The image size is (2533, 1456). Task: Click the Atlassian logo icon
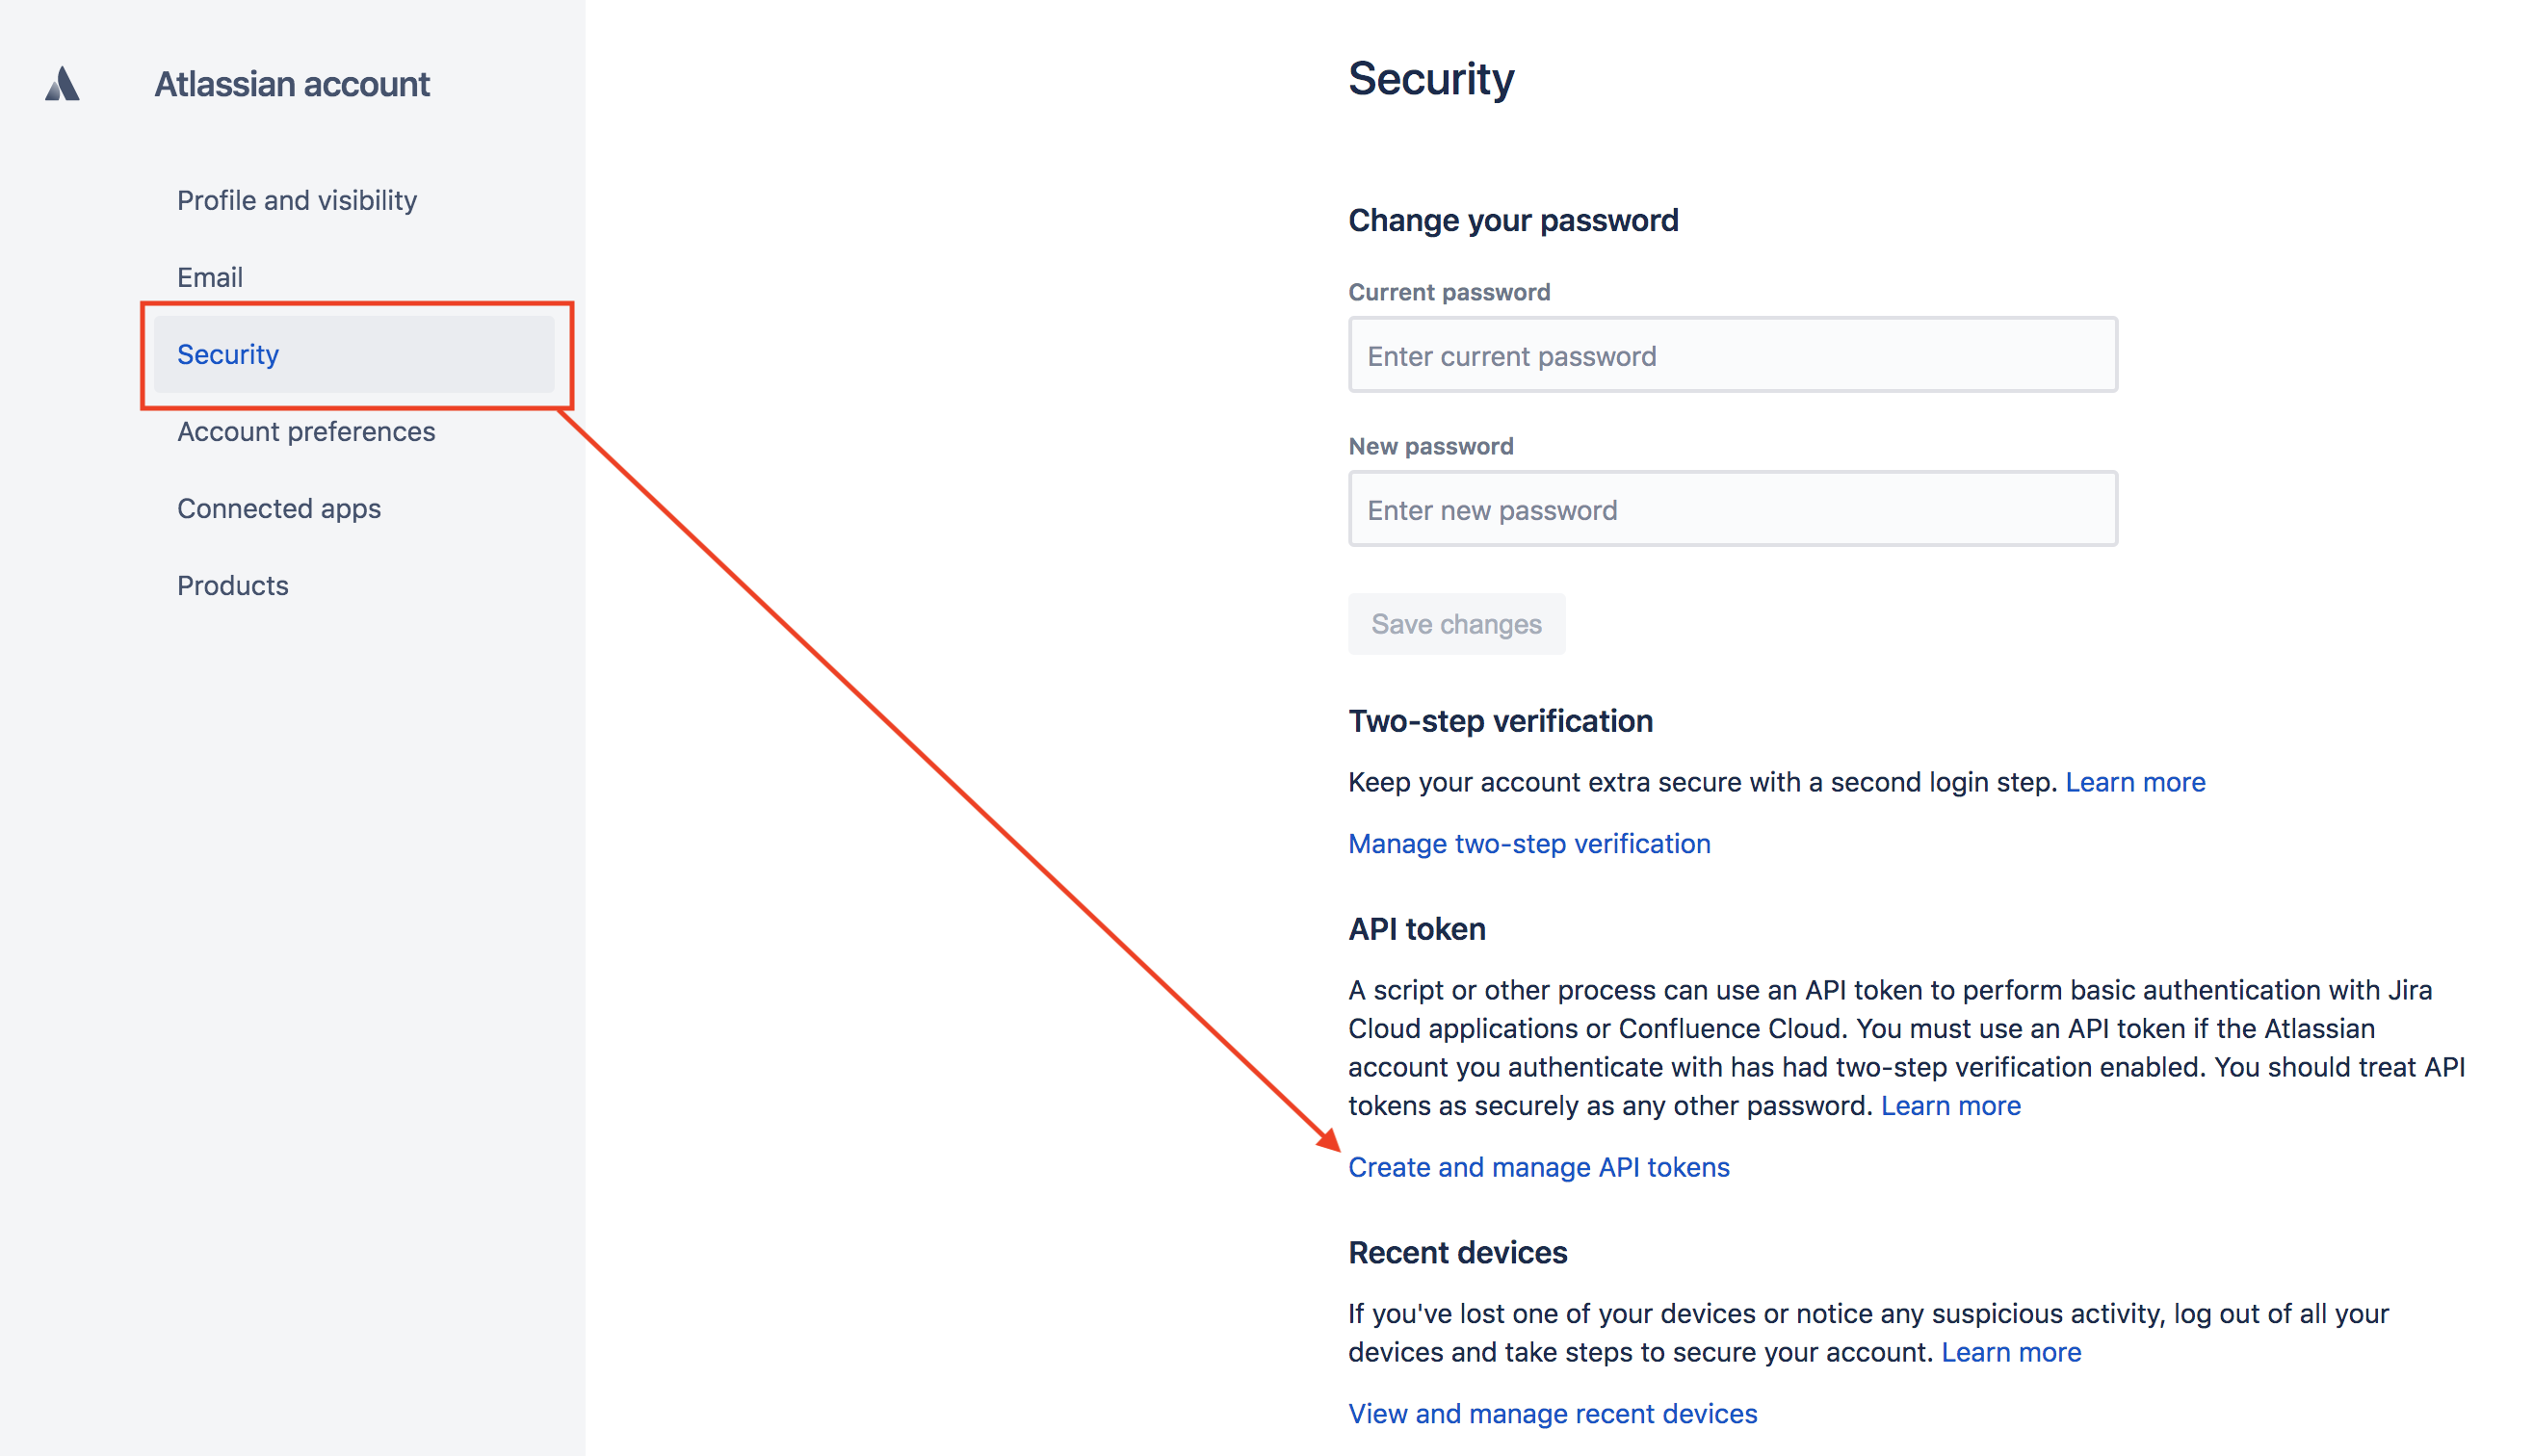pyautogui.click(x=62, y=84)
